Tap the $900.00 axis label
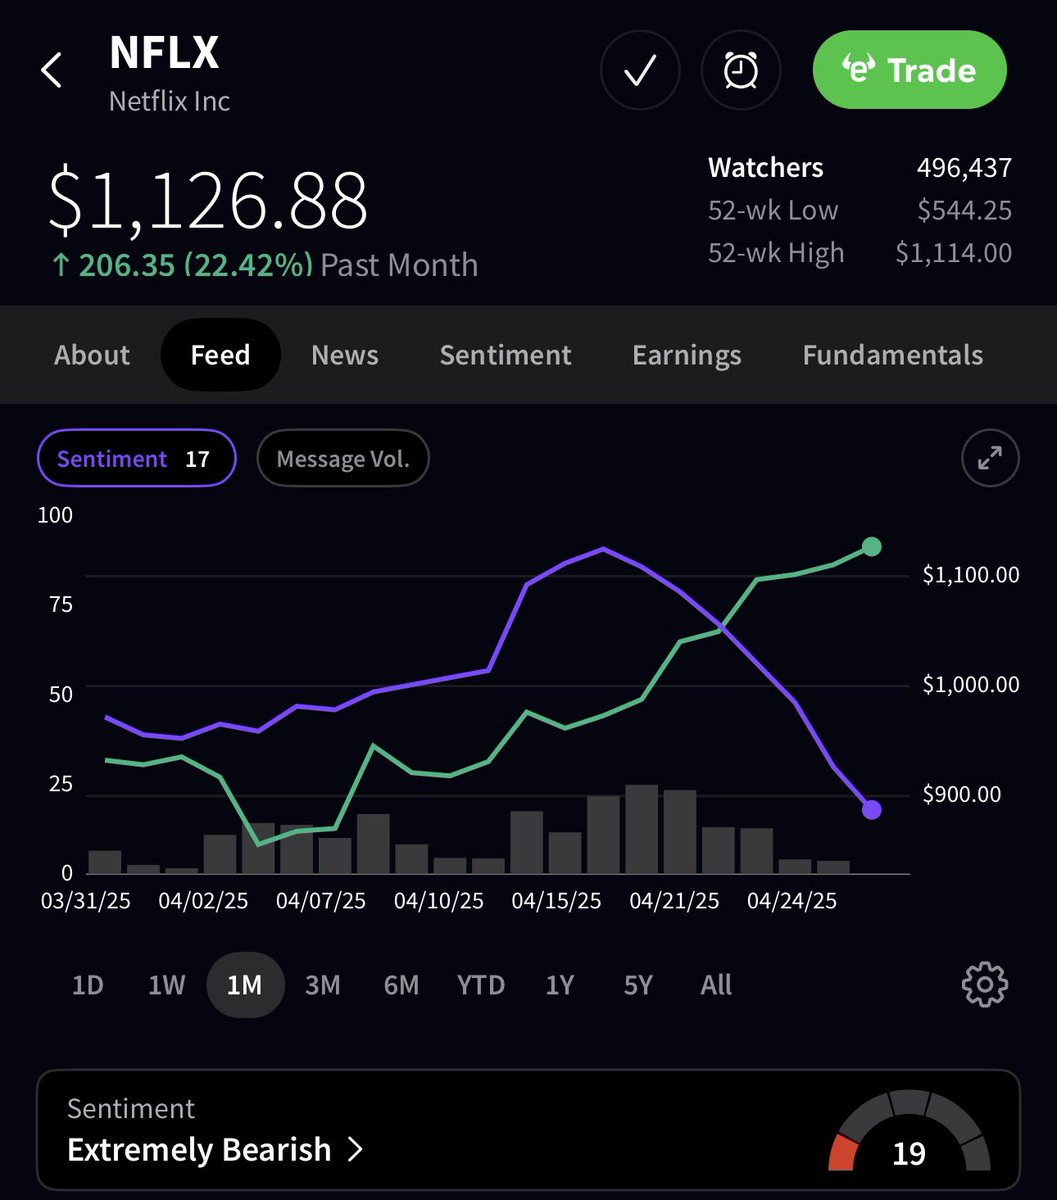 961,795
